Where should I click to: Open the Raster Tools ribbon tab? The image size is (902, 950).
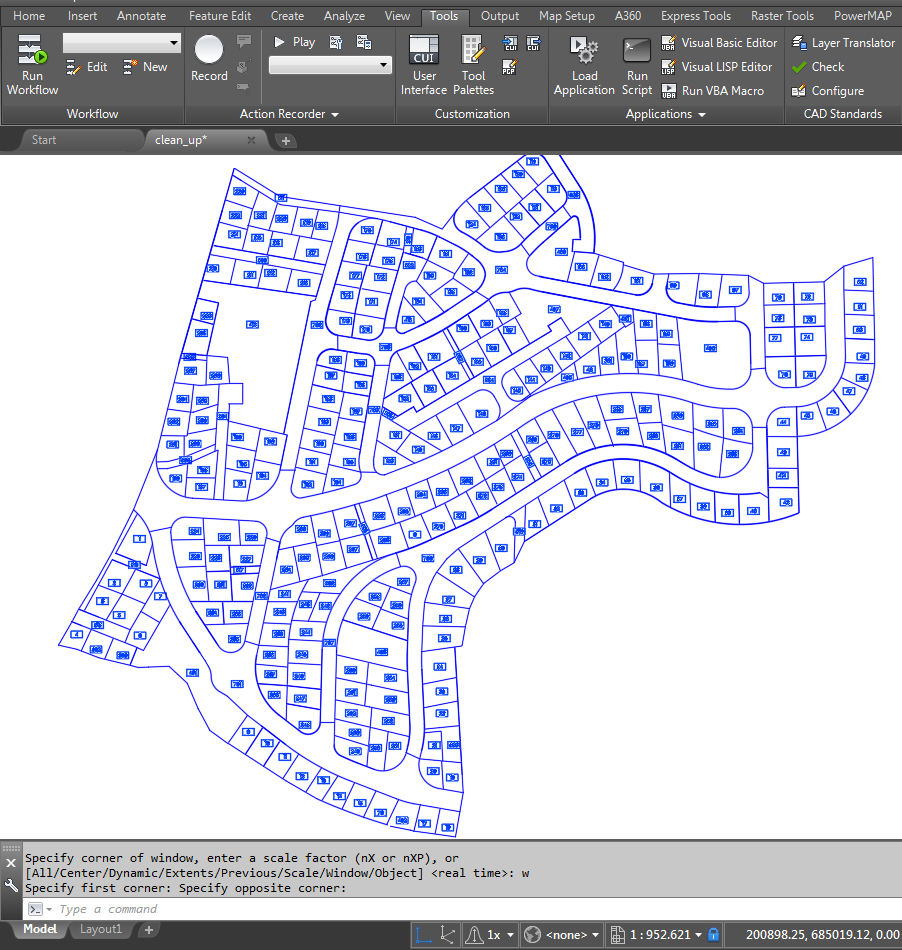(782, 16)
